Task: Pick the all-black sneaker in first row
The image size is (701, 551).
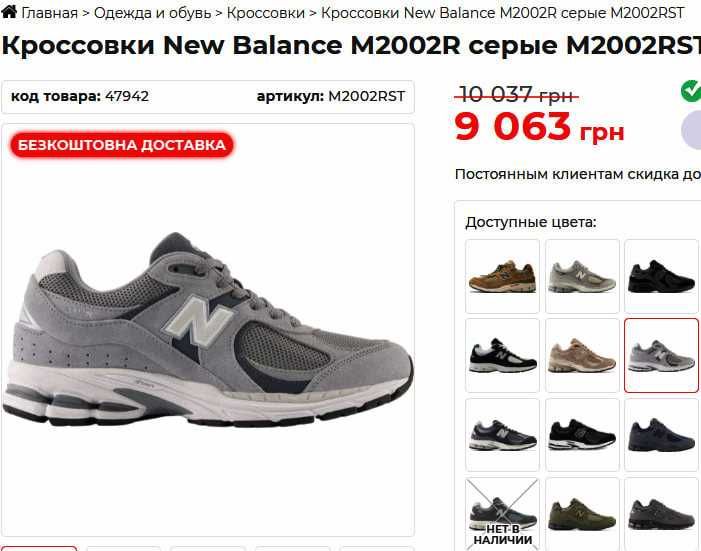Action: [x=662, y=276]
